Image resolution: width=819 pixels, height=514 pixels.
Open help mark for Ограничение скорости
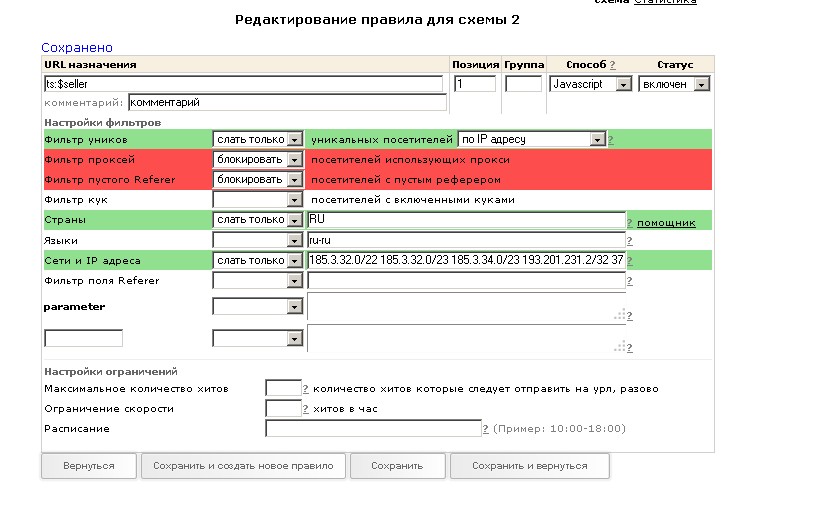(x=306, y=409)
